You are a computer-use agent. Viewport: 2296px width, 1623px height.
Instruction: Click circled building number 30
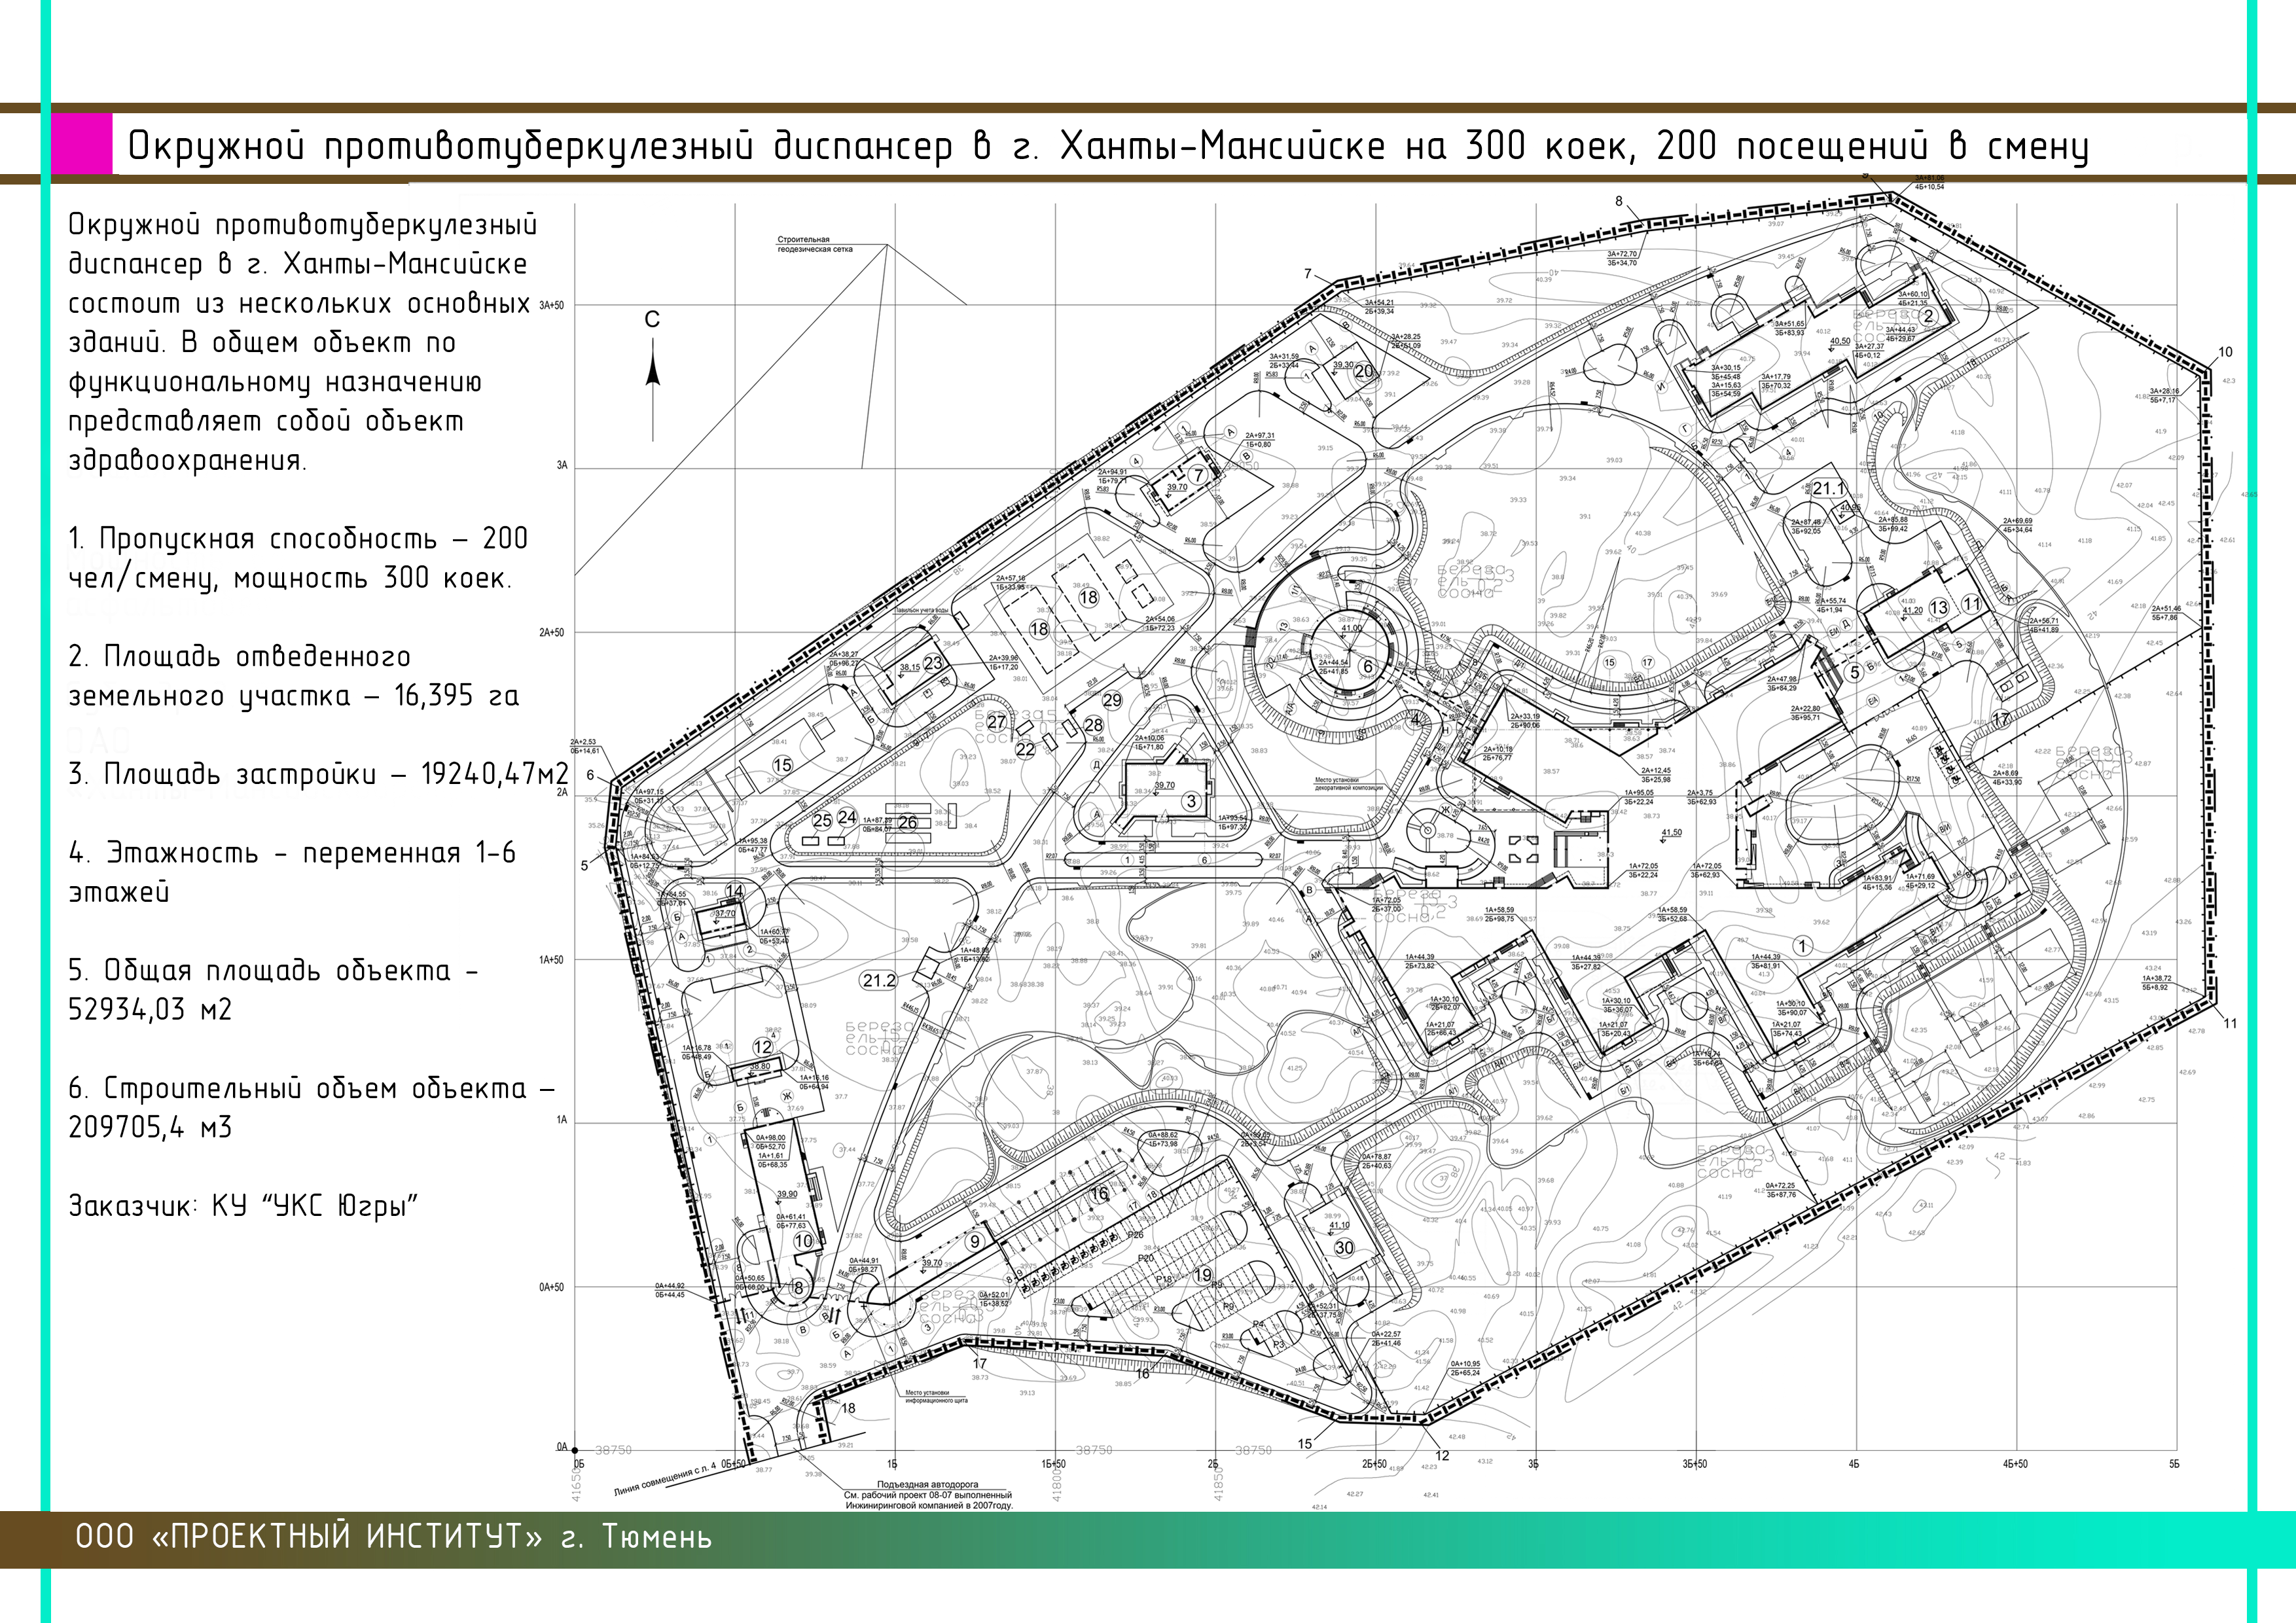coord(1344,1248)
